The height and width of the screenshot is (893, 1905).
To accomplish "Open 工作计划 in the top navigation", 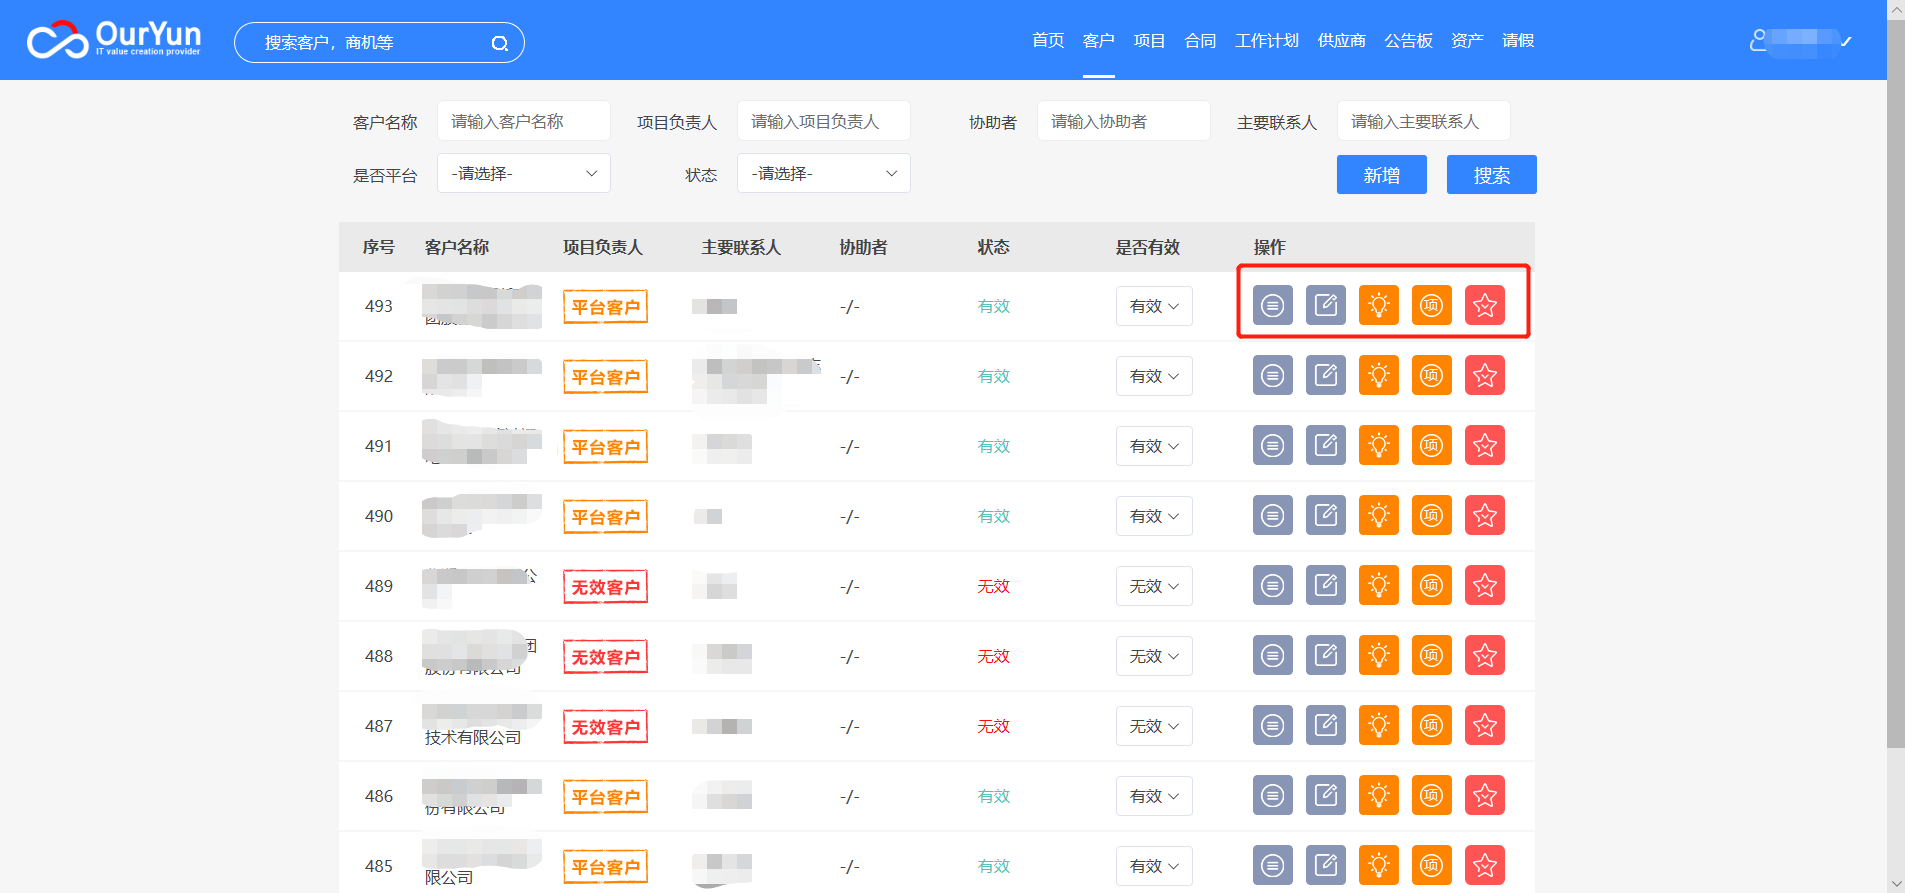I will pos(1267,41).
